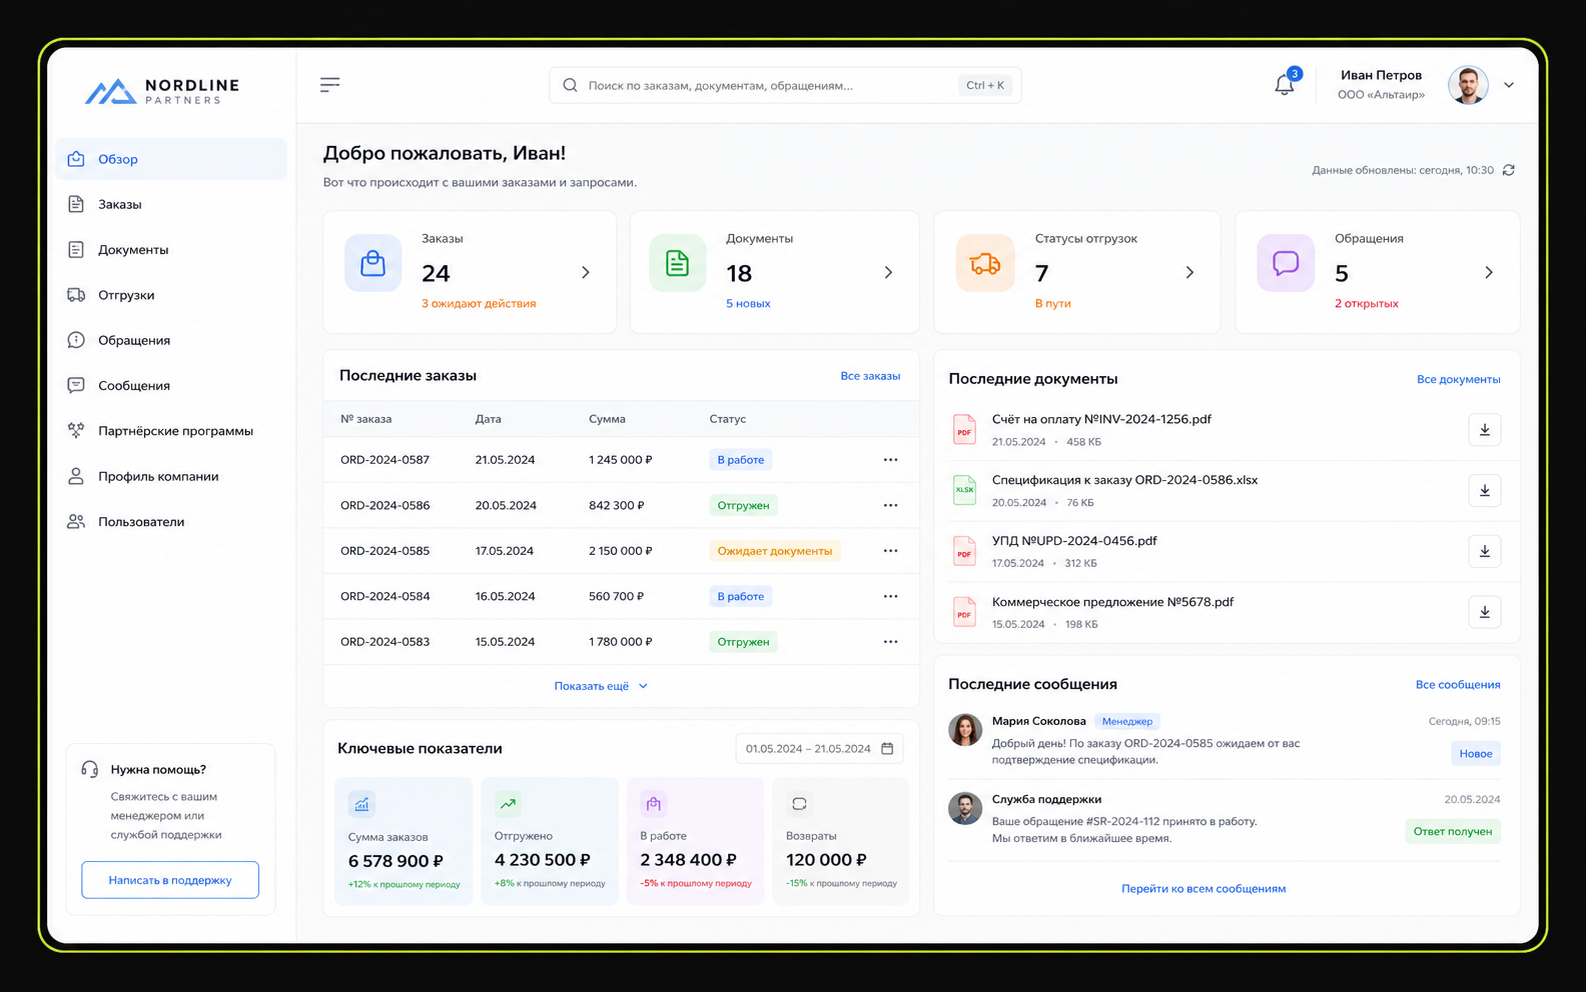Open more options for ORD-2024-0583
Viewport: 1586px width, 992px height.
891,642
